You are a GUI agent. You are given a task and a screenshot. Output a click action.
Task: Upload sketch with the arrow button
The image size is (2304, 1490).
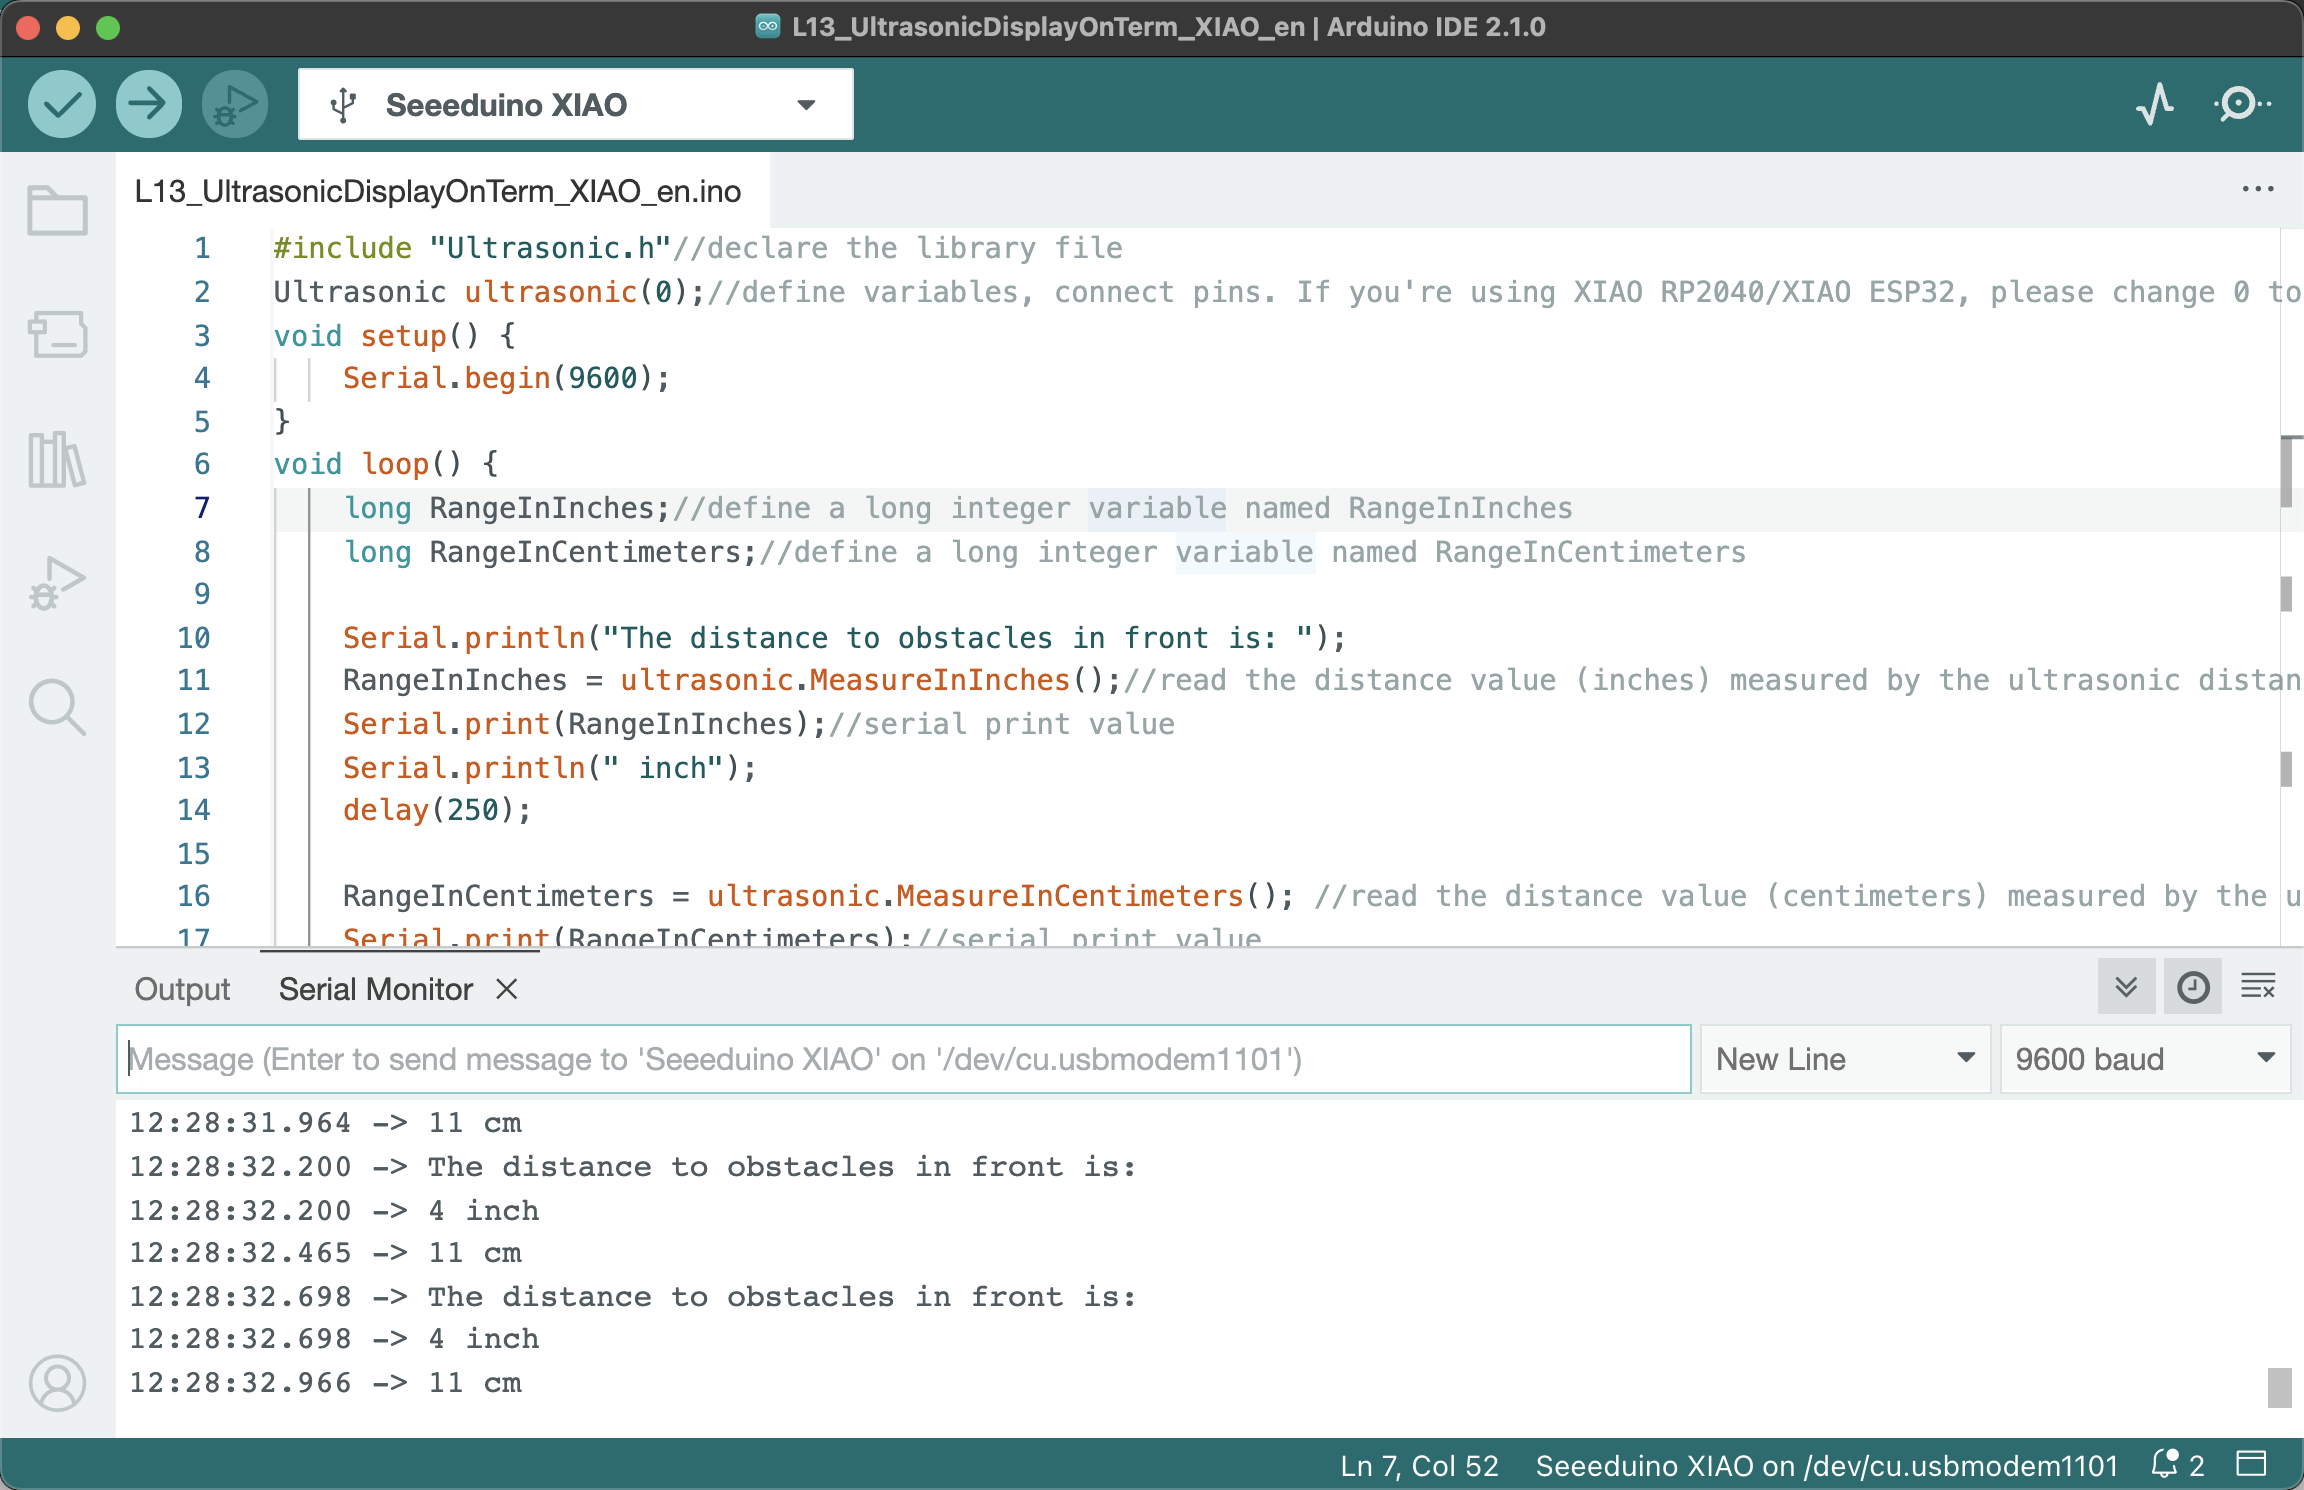pos(149,104)
